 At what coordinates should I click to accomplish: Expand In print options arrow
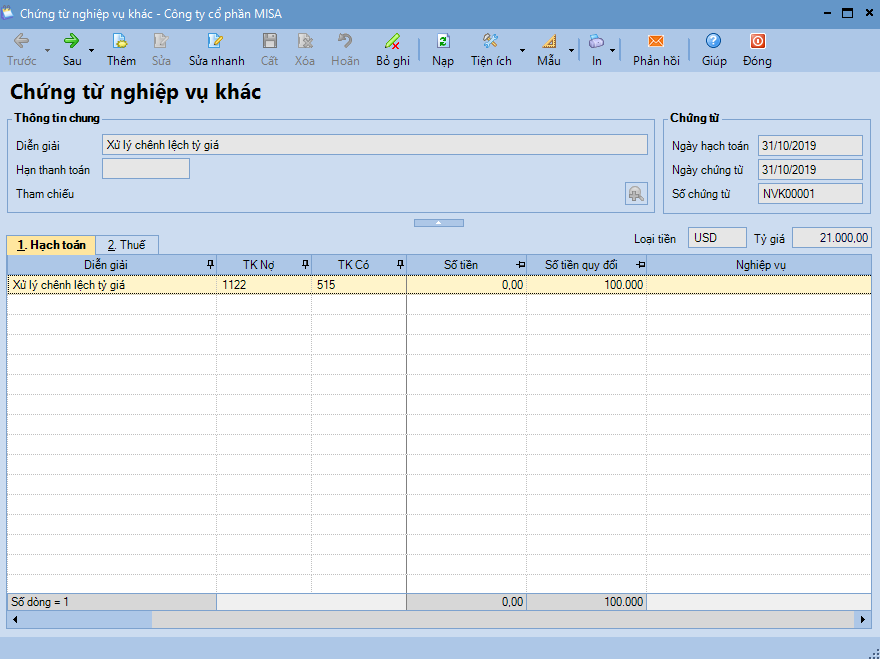coord(612,51)
